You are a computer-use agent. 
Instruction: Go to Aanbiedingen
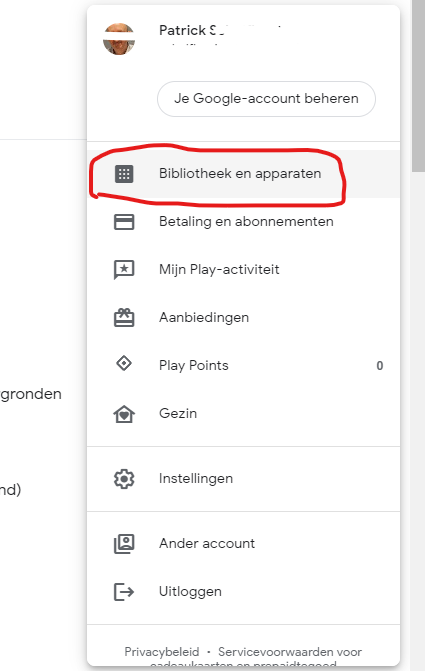[x=243, y=318]
